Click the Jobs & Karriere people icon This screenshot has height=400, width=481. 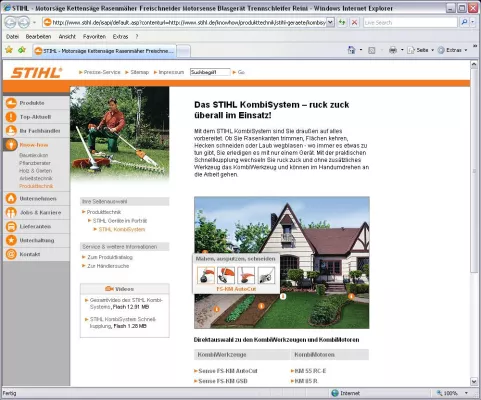[11, 213]
